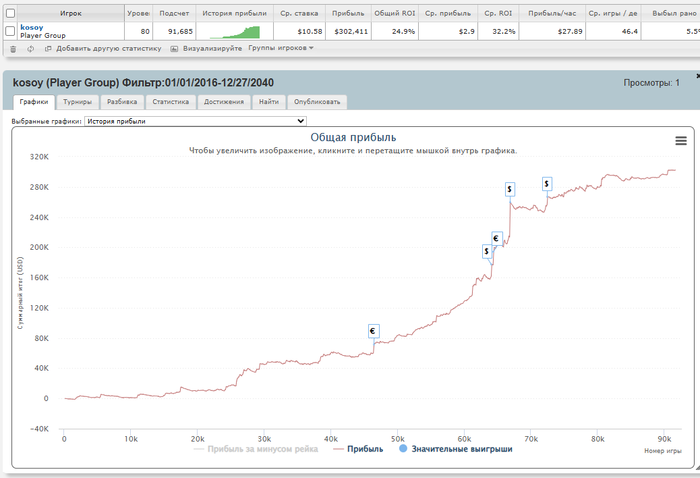Click 'Добавить другую статистику' link

[108, 48]
